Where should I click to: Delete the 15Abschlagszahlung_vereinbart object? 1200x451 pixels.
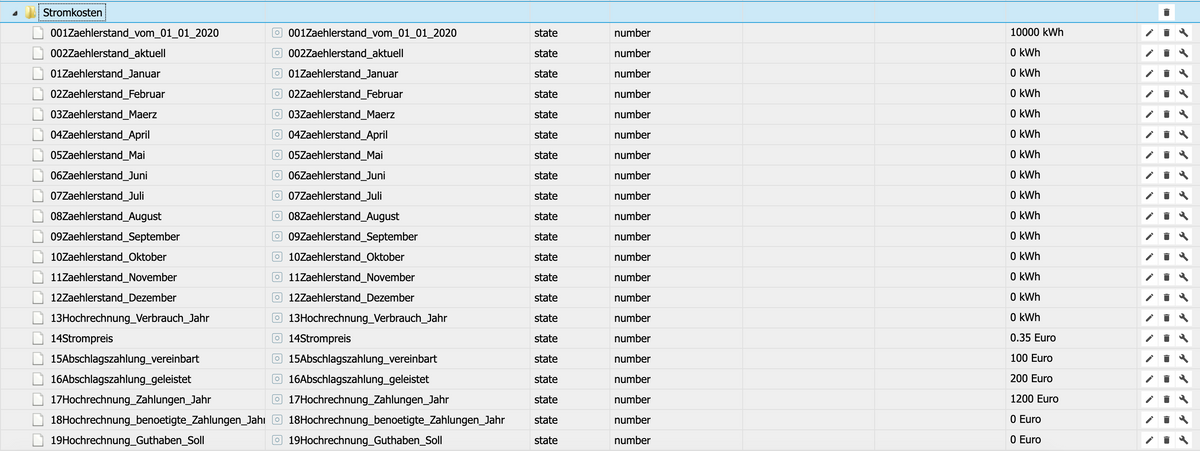[1166, 358]
